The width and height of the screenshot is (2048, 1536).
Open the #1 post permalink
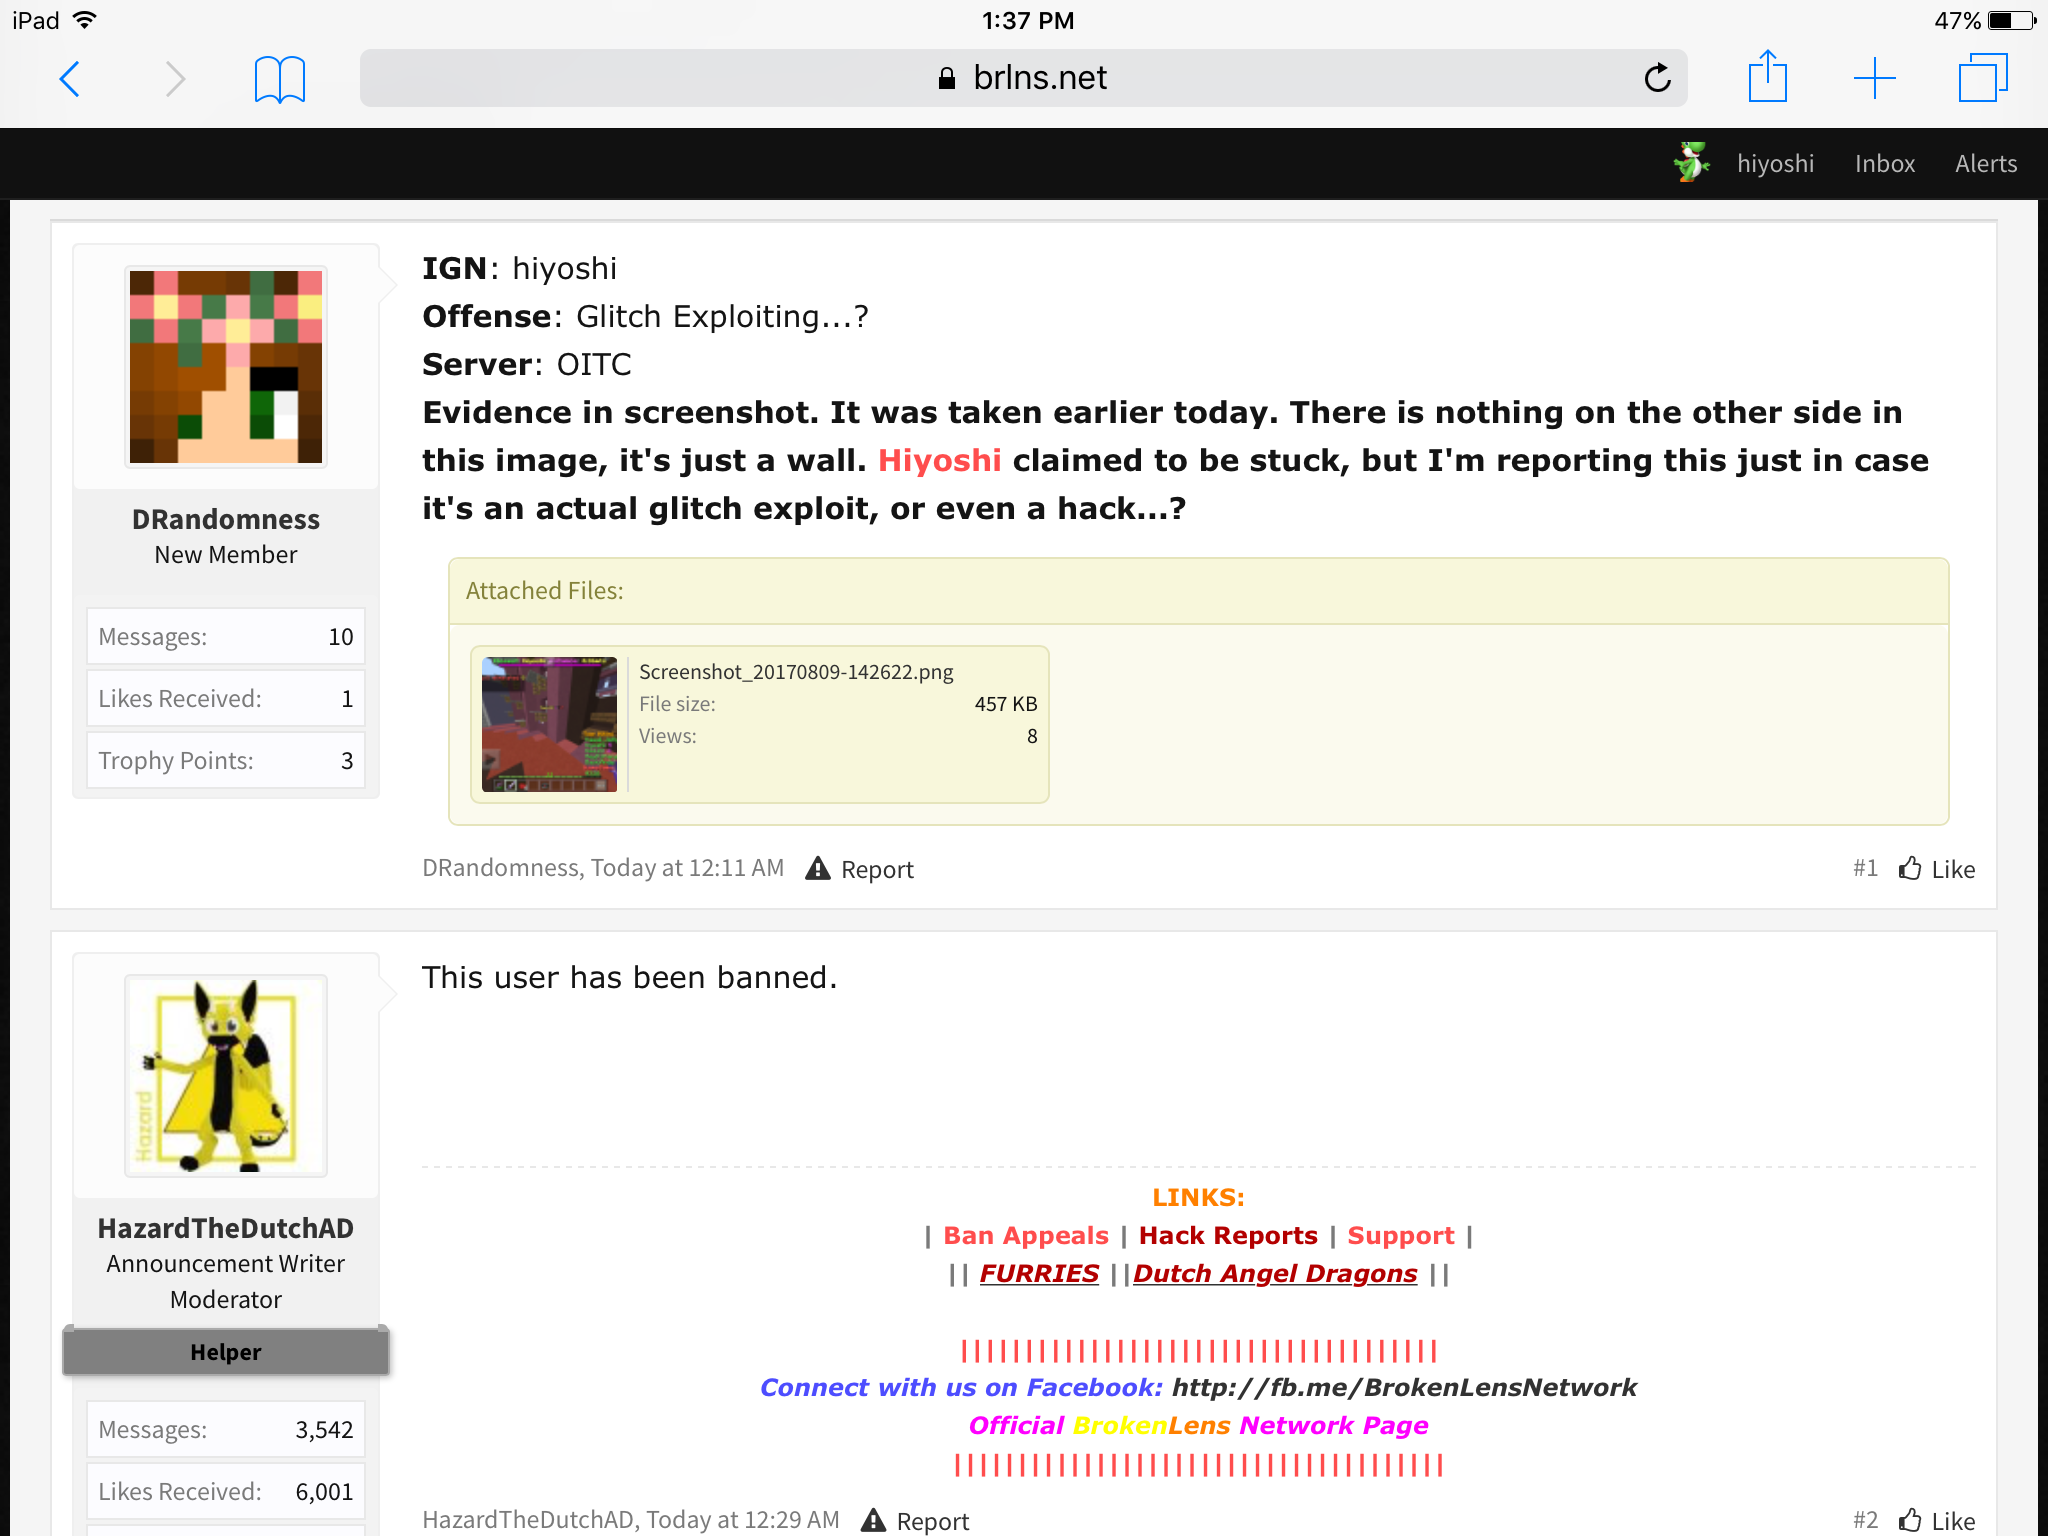tap(1865, 868)
